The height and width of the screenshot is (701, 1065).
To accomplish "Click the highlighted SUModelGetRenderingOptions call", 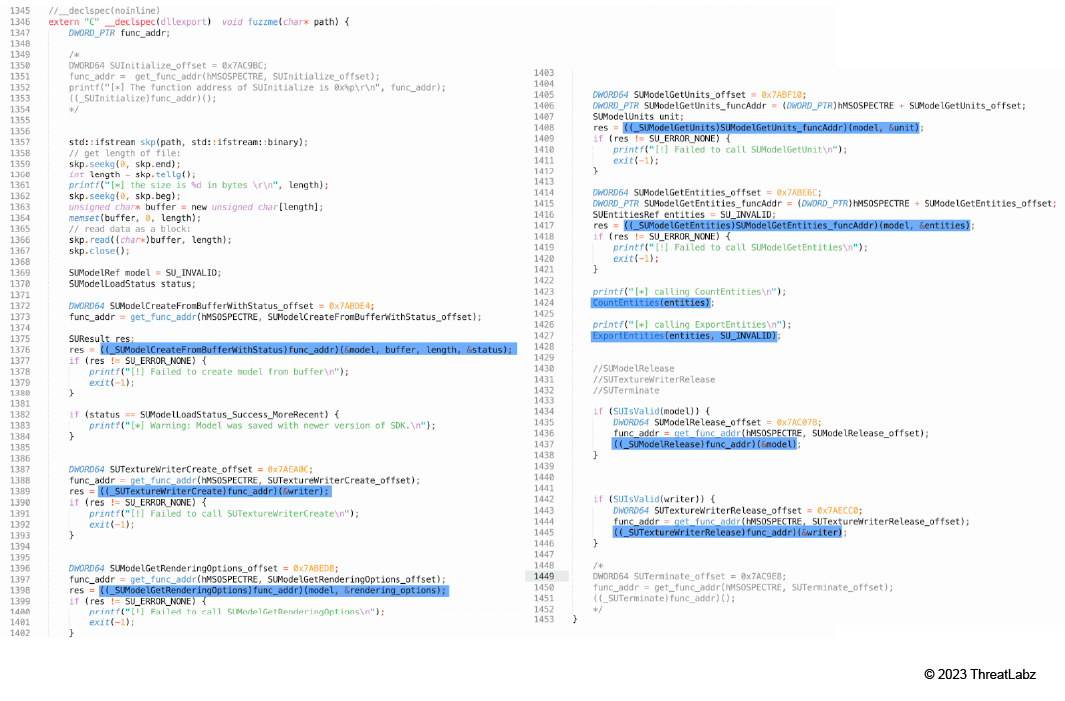I will pos(273,590).
